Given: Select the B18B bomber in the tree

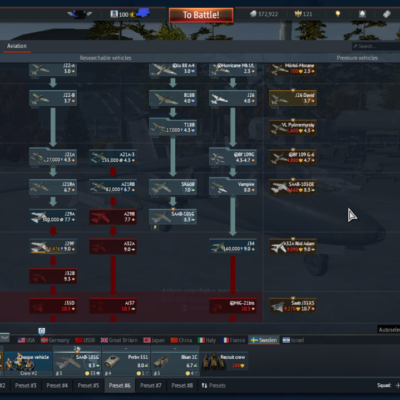Looking at the screenshot, I should 173,98.
